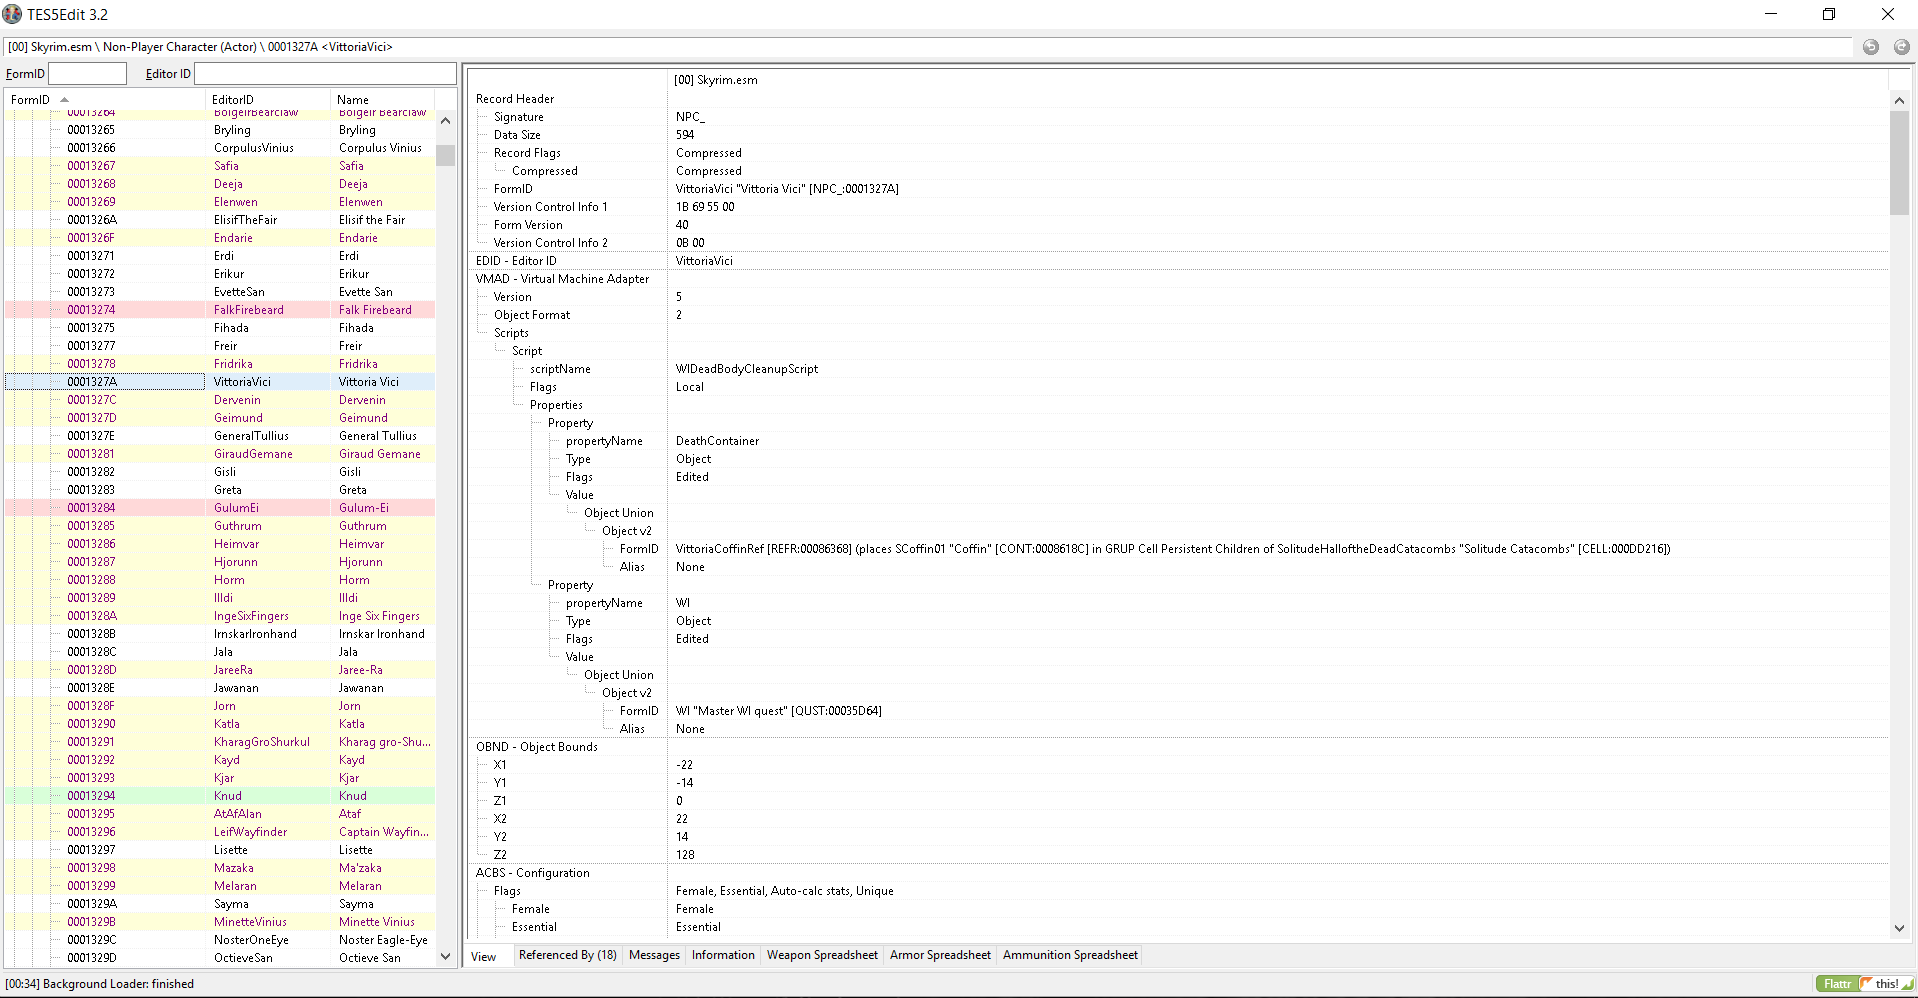Screen dimensions: 1918x998
Task: Select the 'Irnskar Ironhand' name cell
Action: pos(382,634)
